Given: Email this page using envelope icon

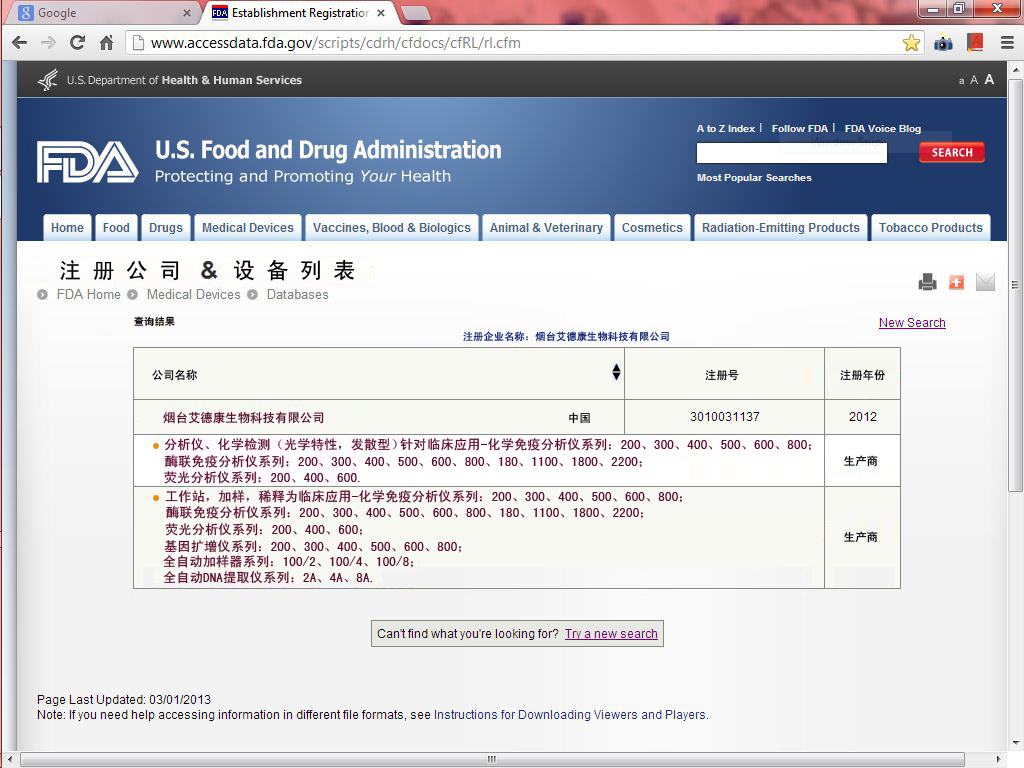Looking at the screenshot, I should click(x=985, y=282).
